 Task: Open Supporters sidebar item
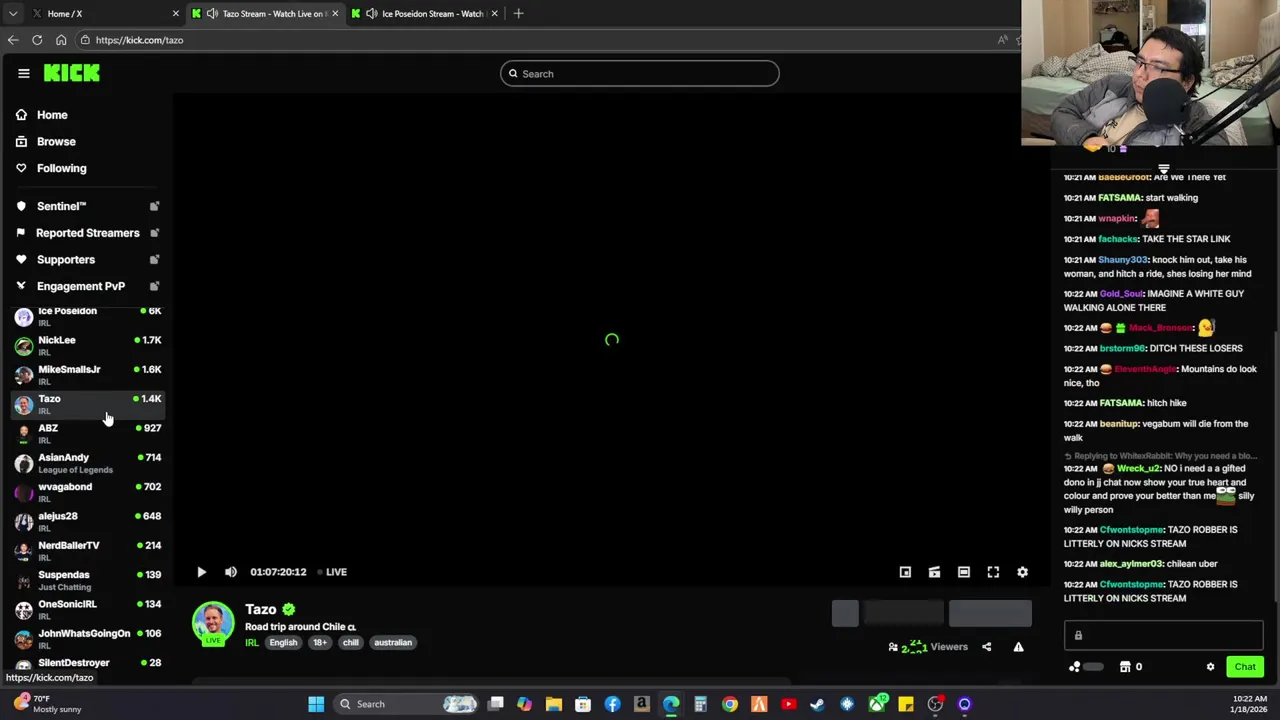(x=65, y=260)
